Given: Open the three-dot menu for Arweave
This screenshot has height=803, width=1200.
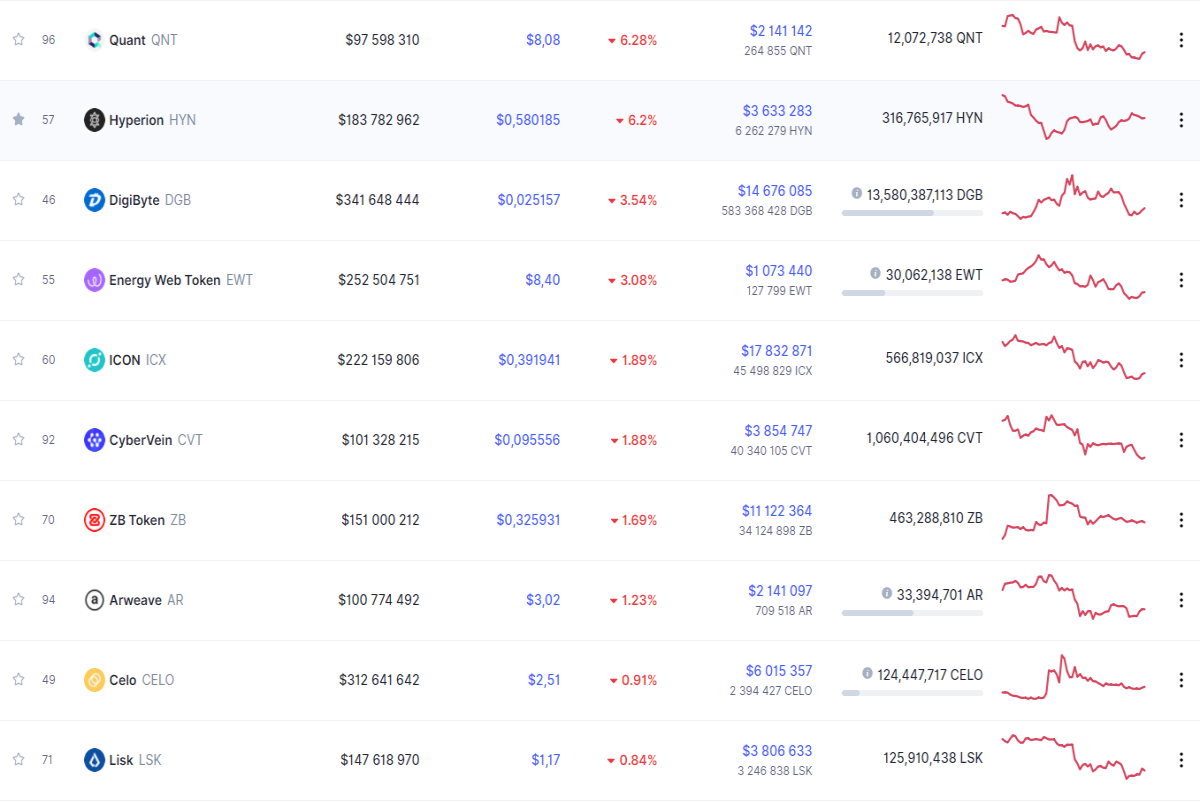Looking at the screenshot, I should tap(1181, 600).
